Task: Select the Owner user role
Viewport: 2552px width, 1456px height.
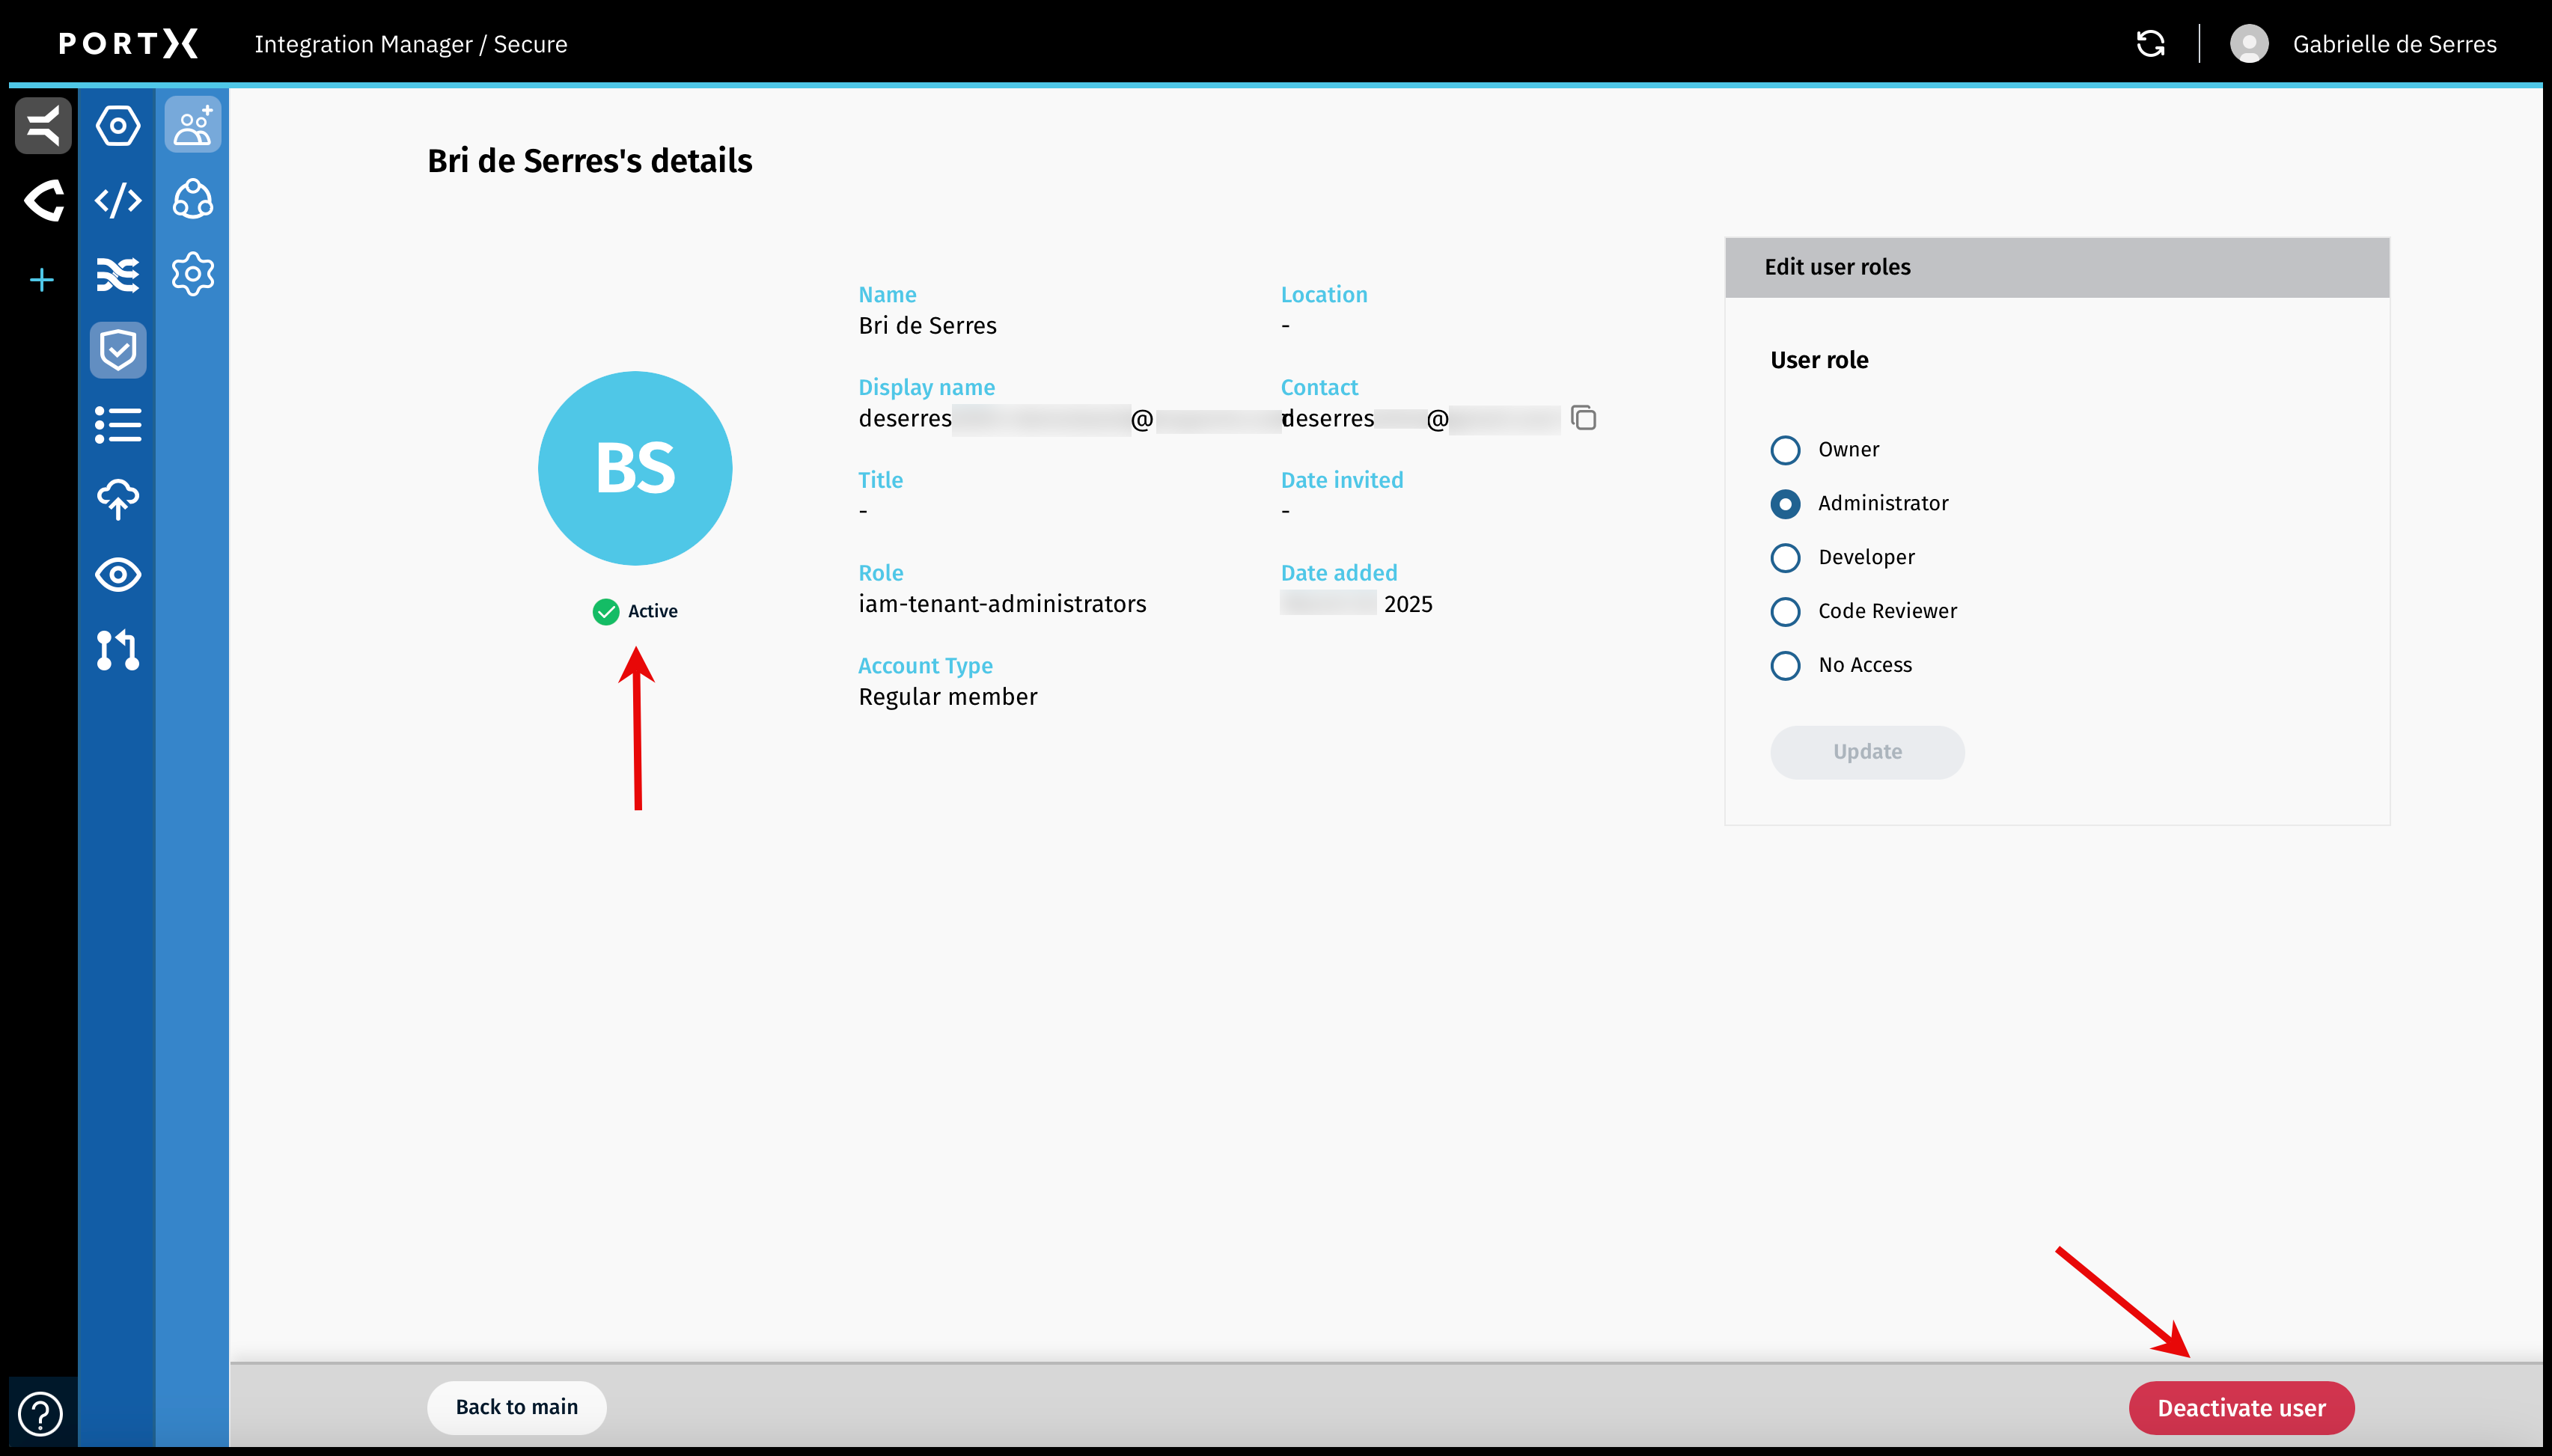Action: tap(1785, 450)
